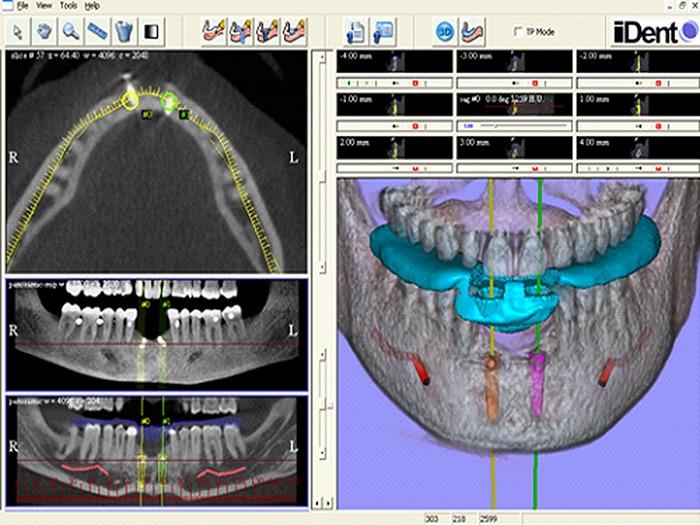Open the Help menu
The height and width of the screenshot is (525, 700).
92,6
